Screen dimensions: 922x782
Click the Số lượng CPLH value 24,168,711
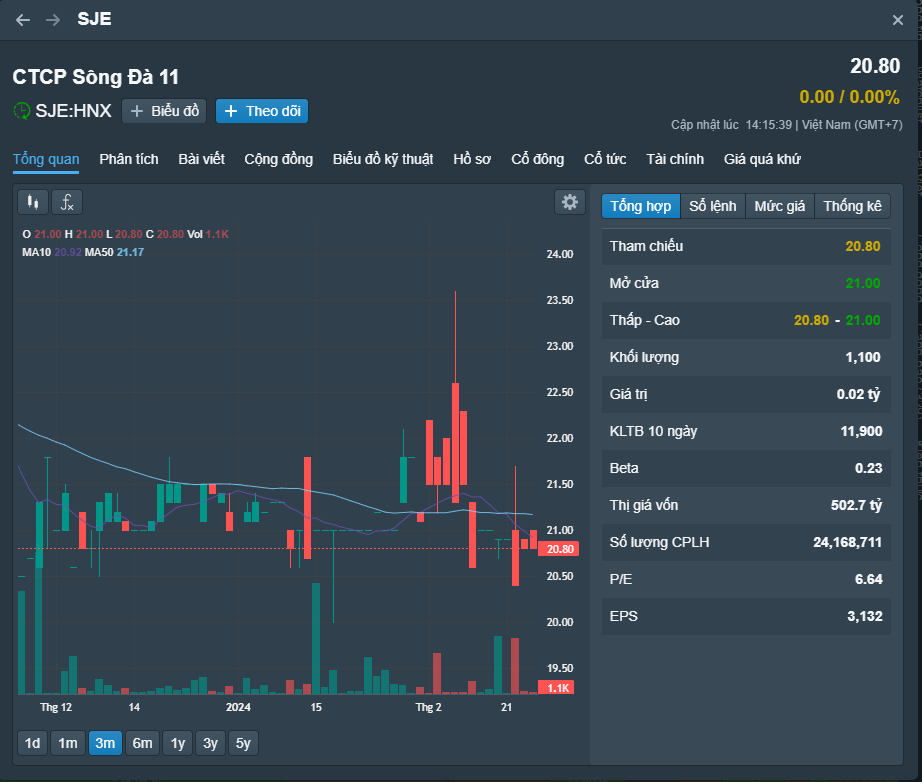[847, 543]
